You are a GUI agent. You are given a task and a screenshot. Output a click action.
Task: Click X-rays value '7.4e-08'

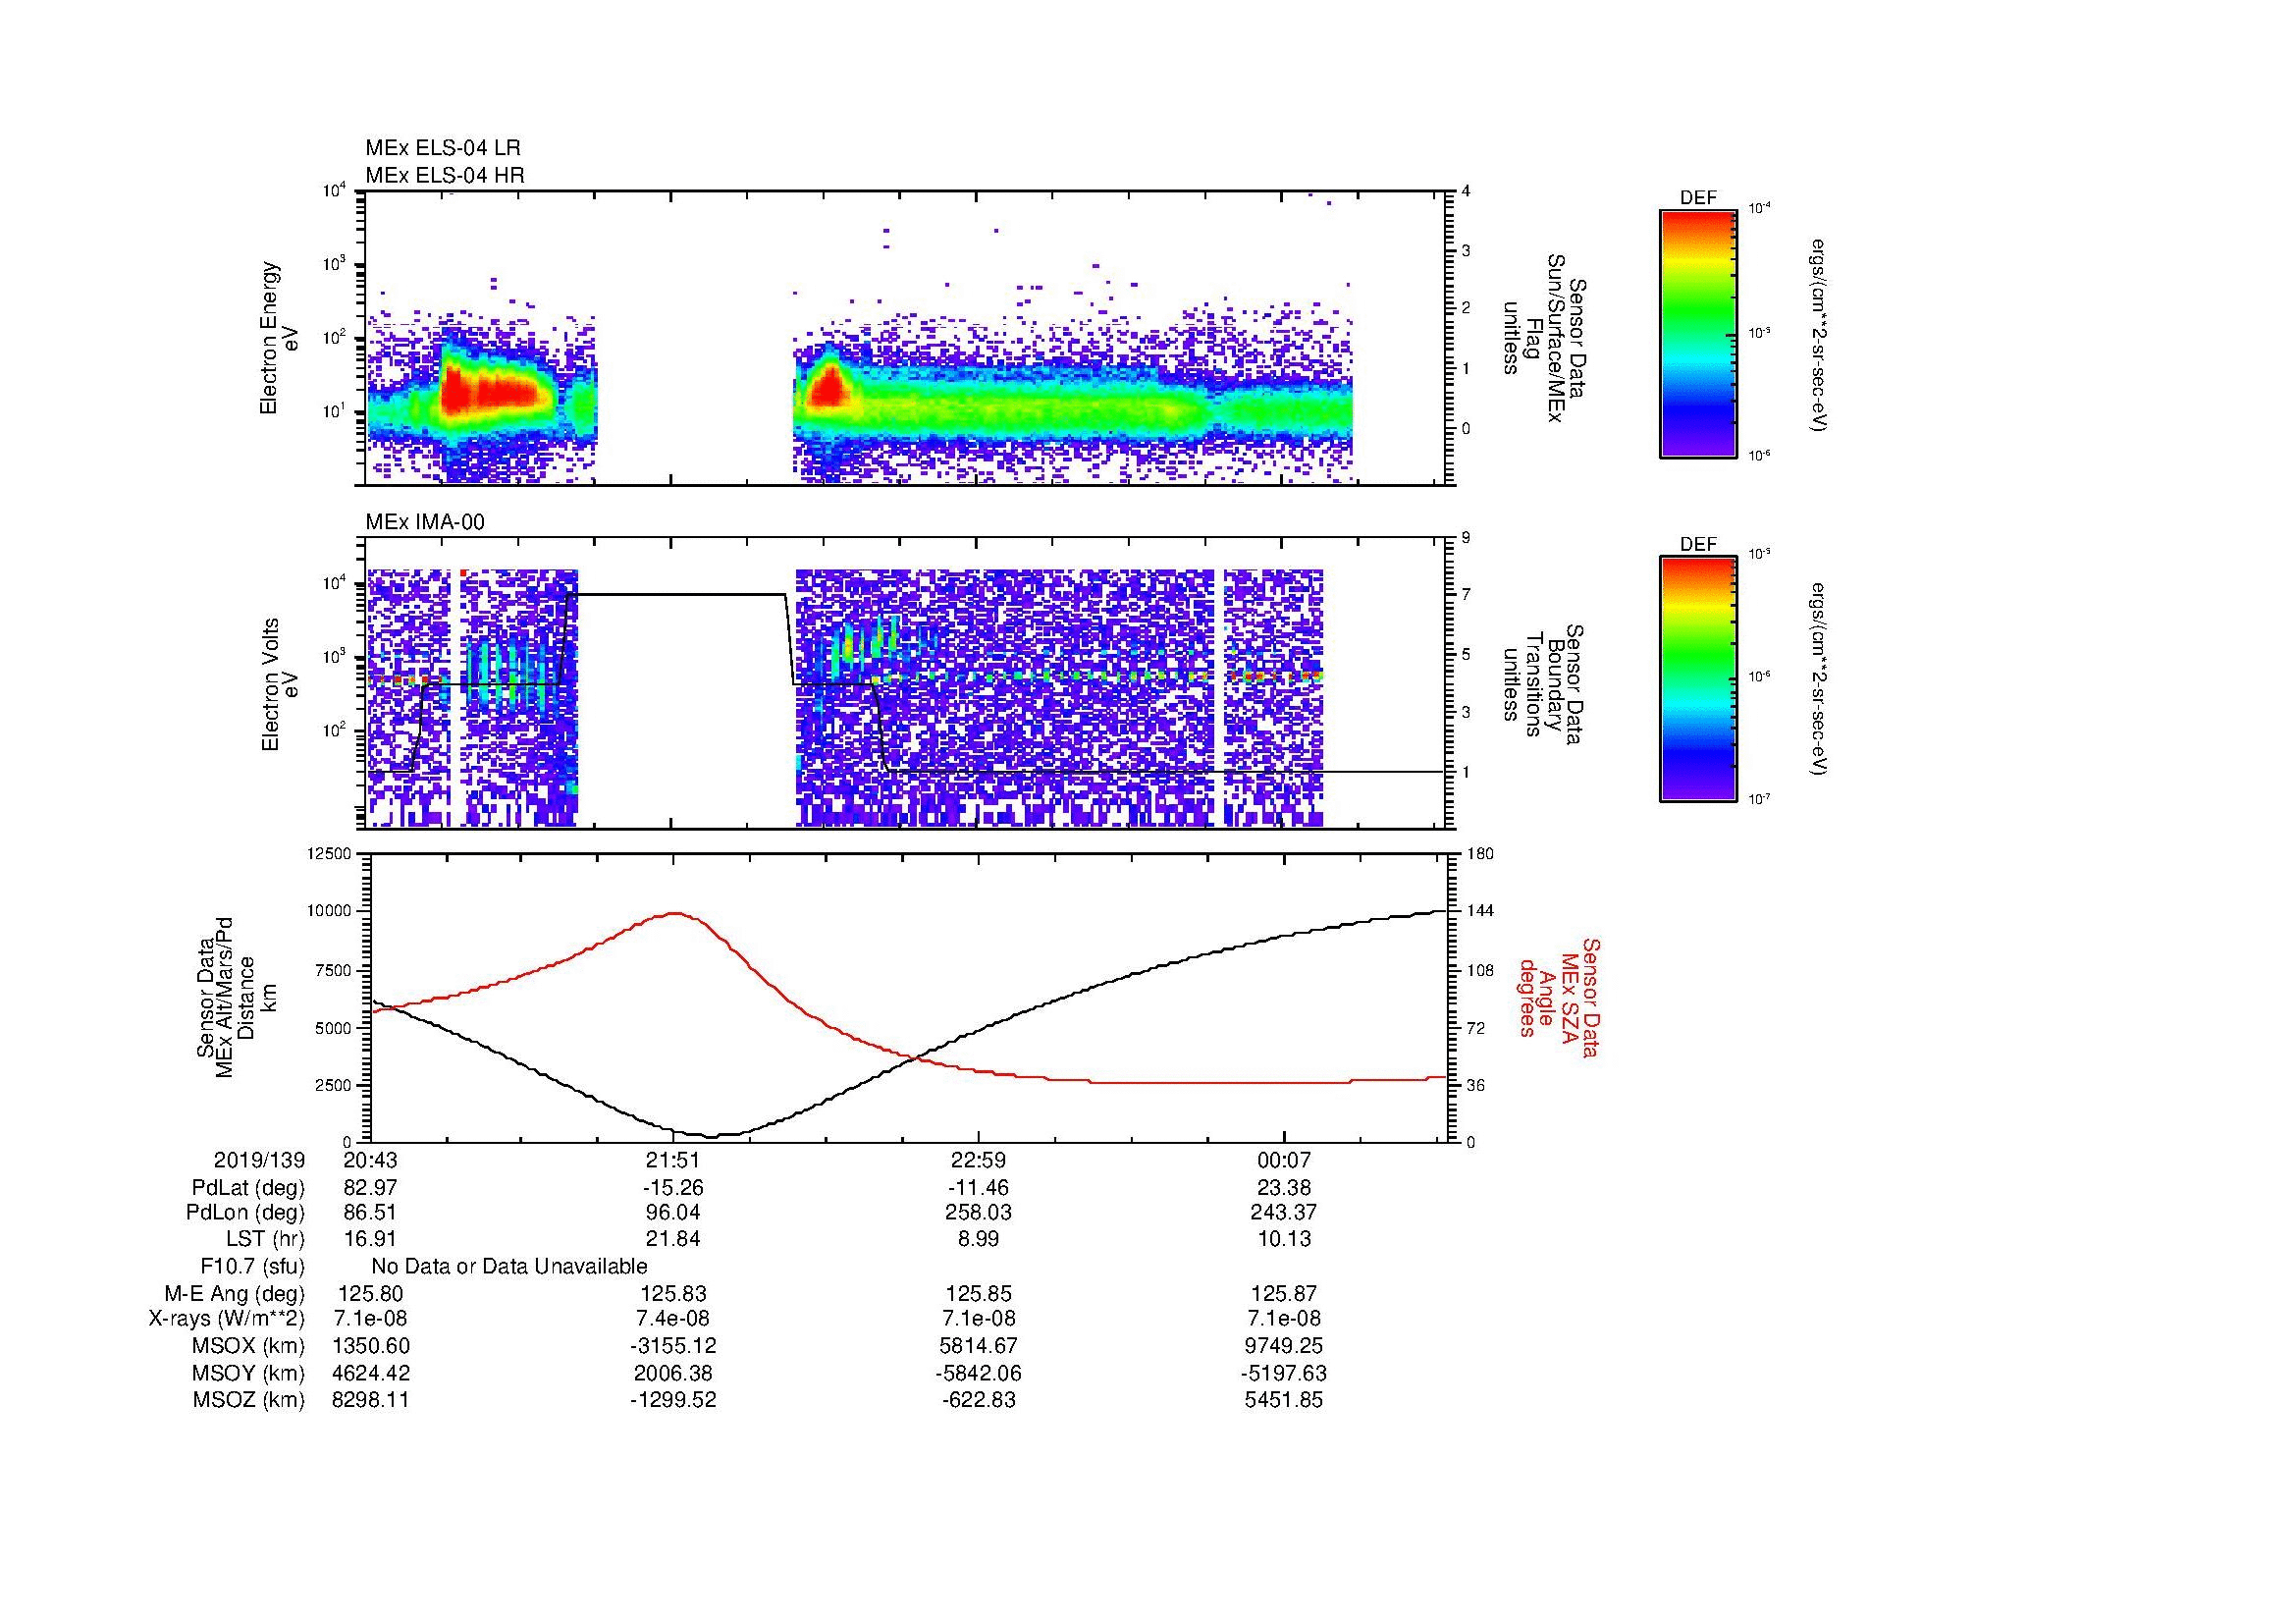pos(673,1319)
